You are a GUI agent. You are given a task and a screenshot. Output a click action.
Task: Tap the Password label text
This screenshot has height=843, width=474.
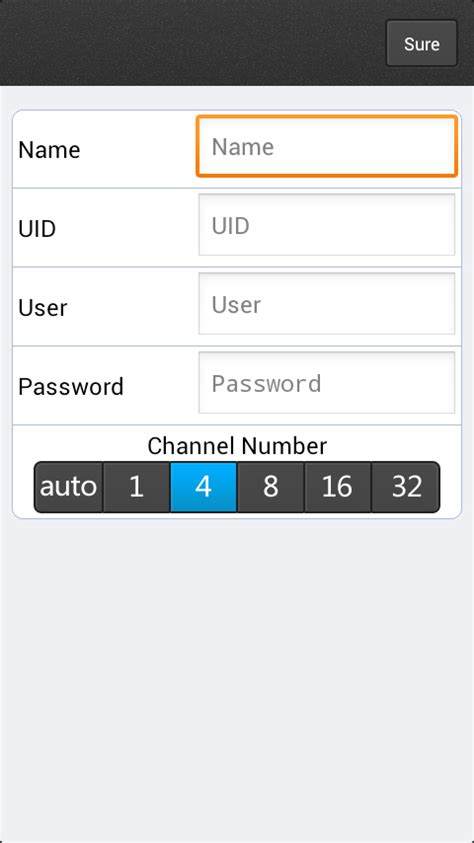pos(71,387)
